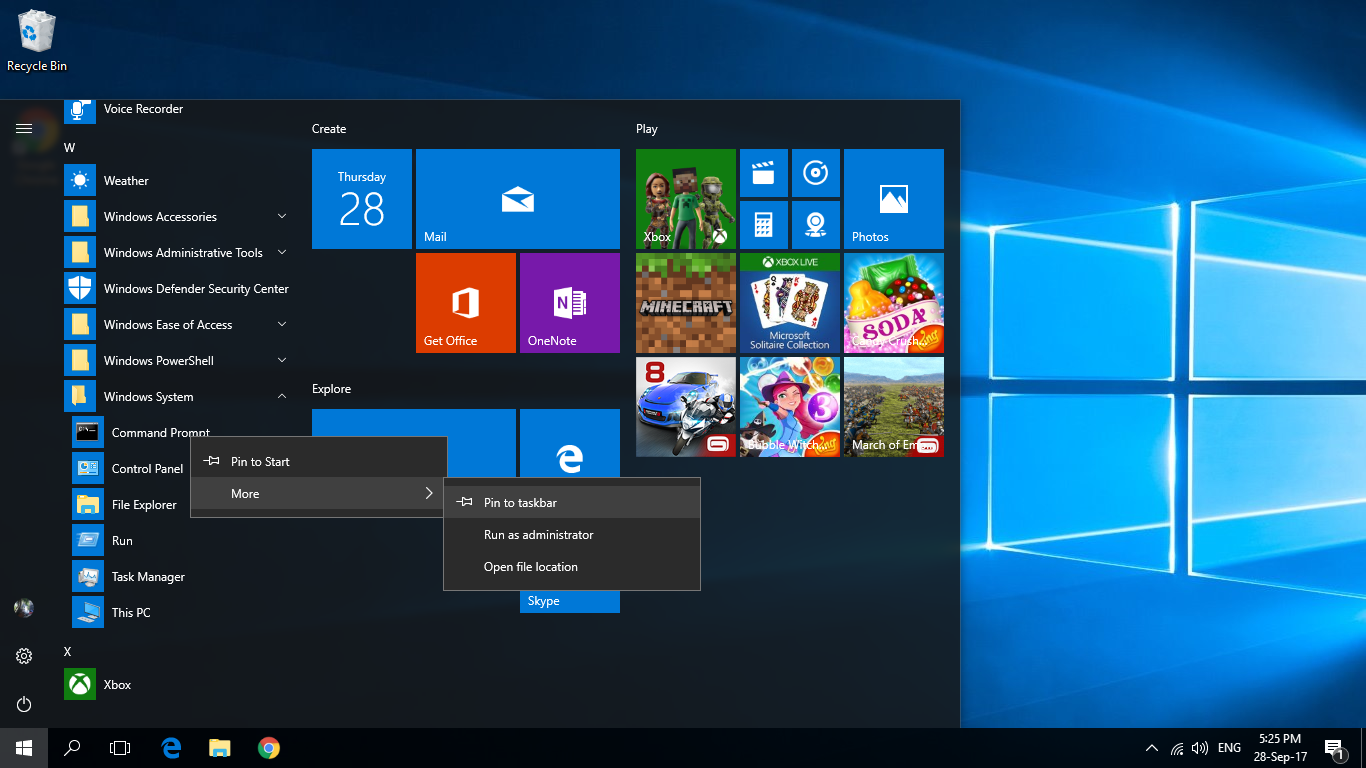Open Task View on the taskbar
The height and width of the screenshot is (768, 1366).
point(120,748)
